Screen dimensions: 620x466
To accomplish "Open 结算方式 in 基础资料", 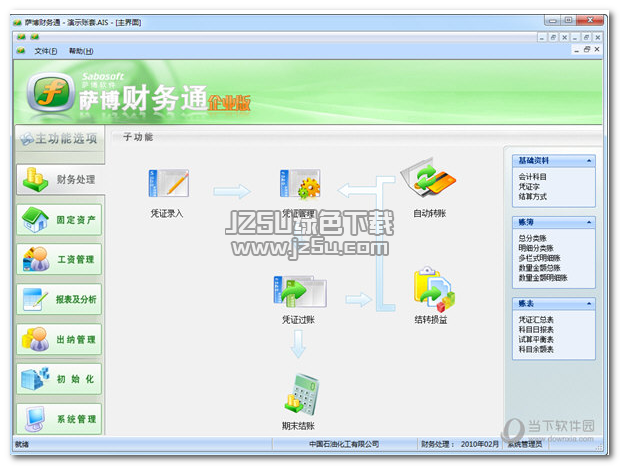I will (x=532, y=196).
